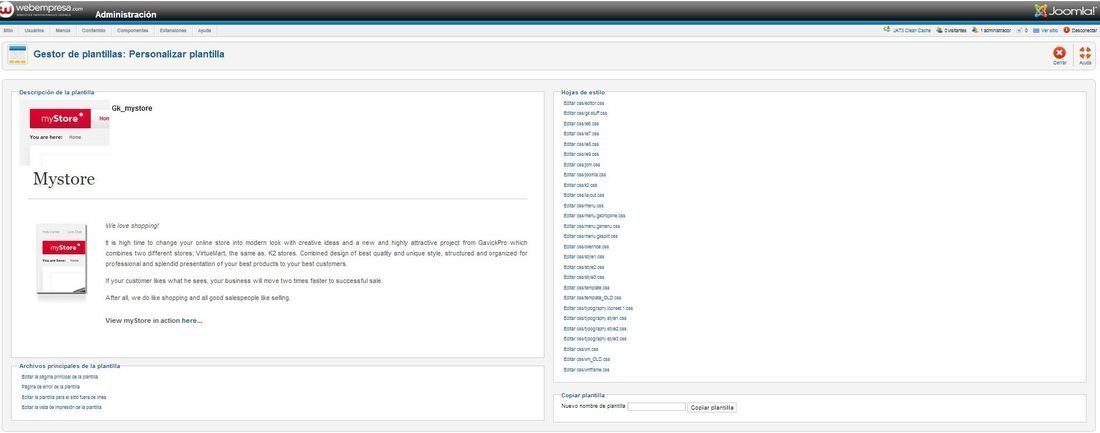Open Editar css/jom.css
The width and height of the screenshot is (1100, 433).
point(582,164)
